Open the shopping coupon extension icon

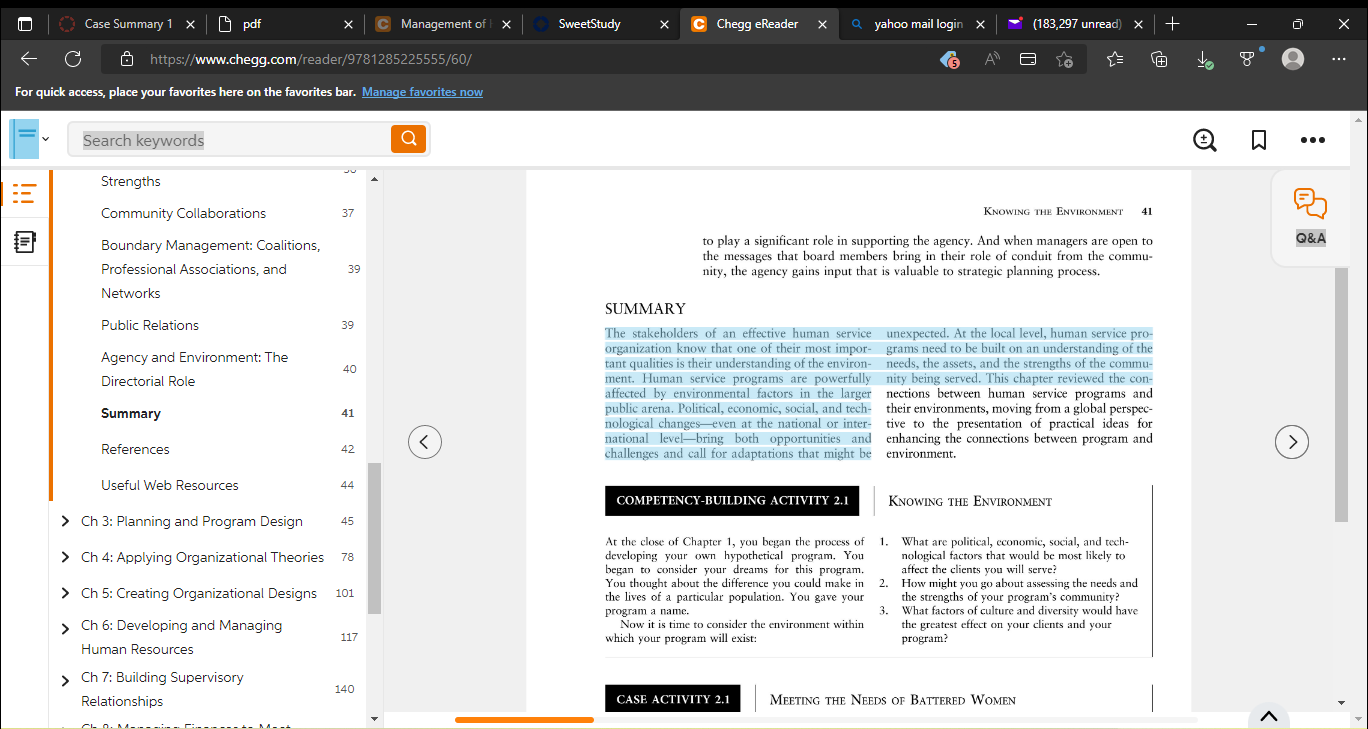(x=950, y=59)
